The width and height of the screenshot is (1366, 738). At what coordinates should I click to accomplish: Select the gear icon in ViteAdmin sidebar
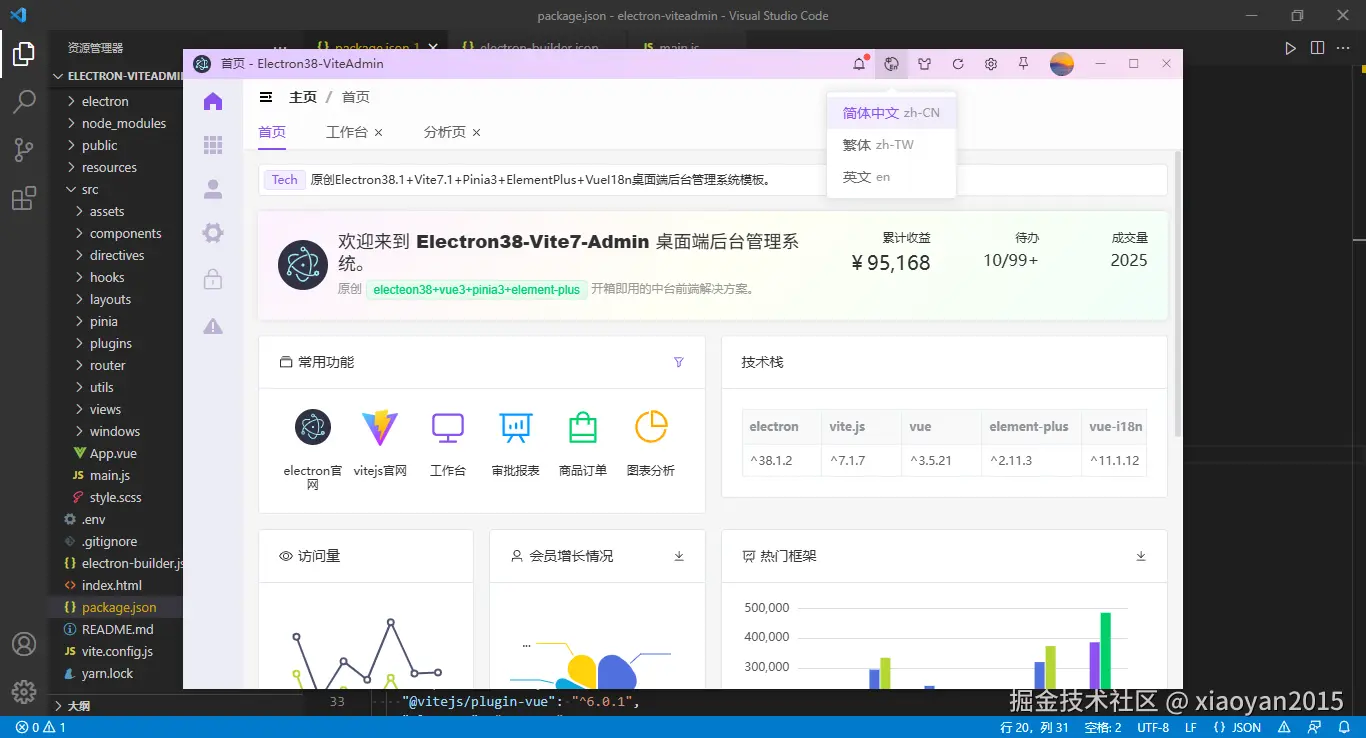(213, 233)
